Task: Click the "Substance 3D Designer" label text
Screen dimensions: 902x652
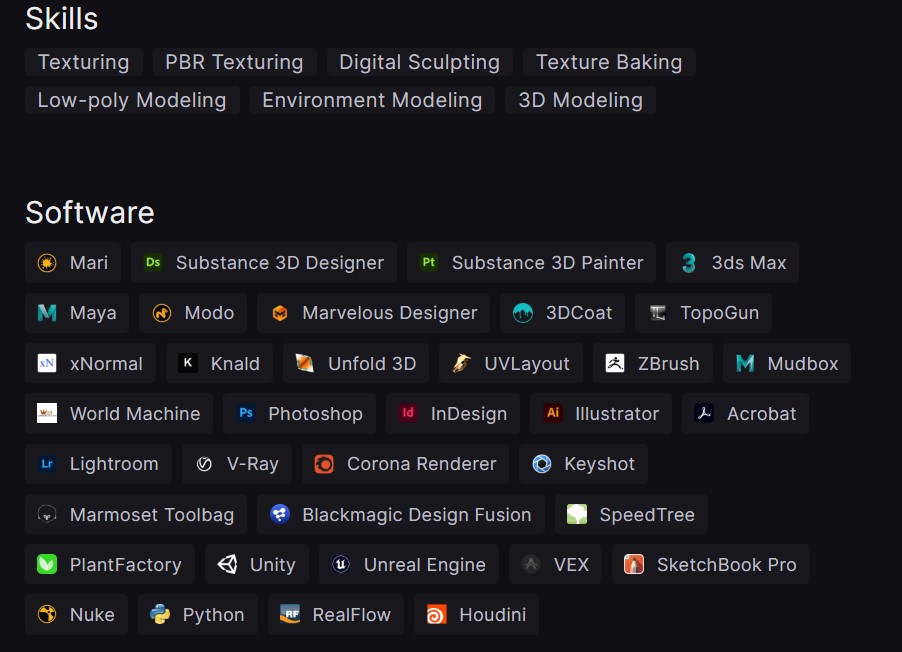Action: [280, 263]
